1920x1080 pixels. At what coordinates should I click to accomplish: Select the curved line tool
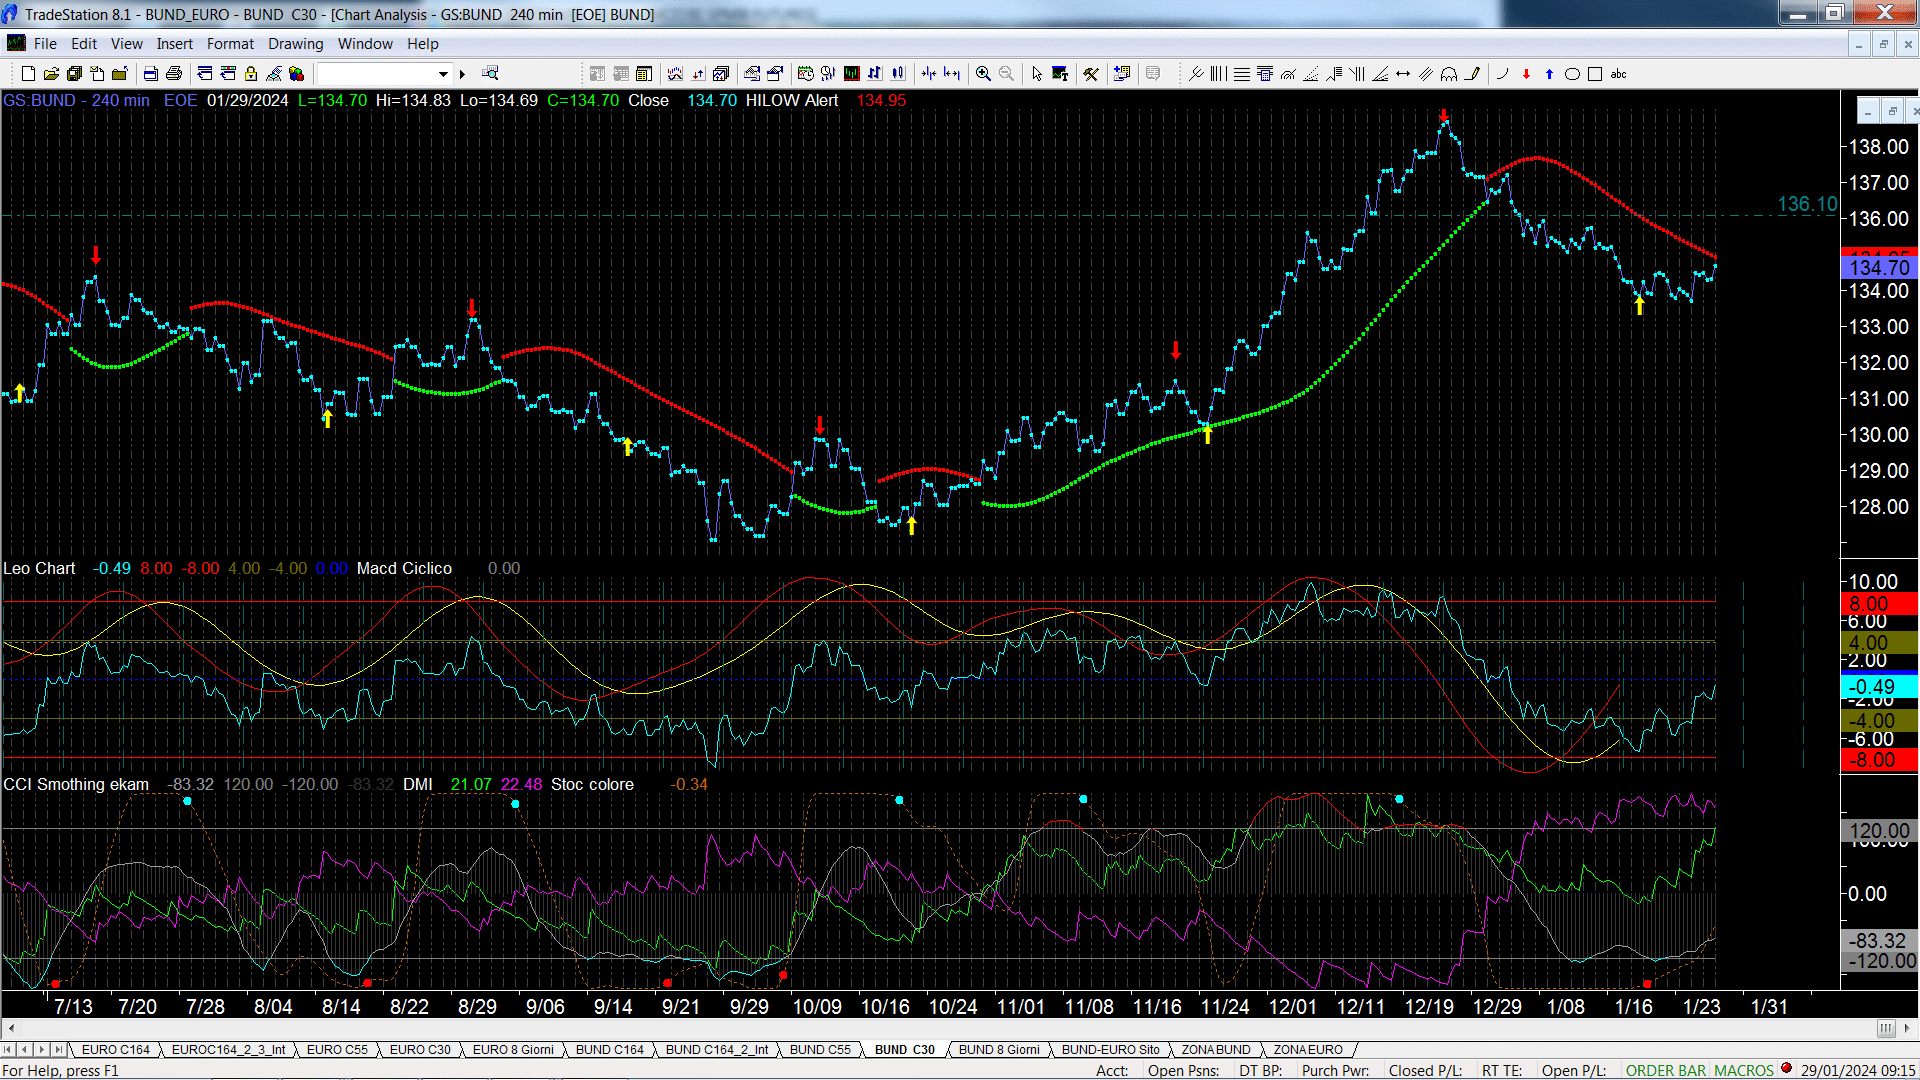click(1503, 74)
